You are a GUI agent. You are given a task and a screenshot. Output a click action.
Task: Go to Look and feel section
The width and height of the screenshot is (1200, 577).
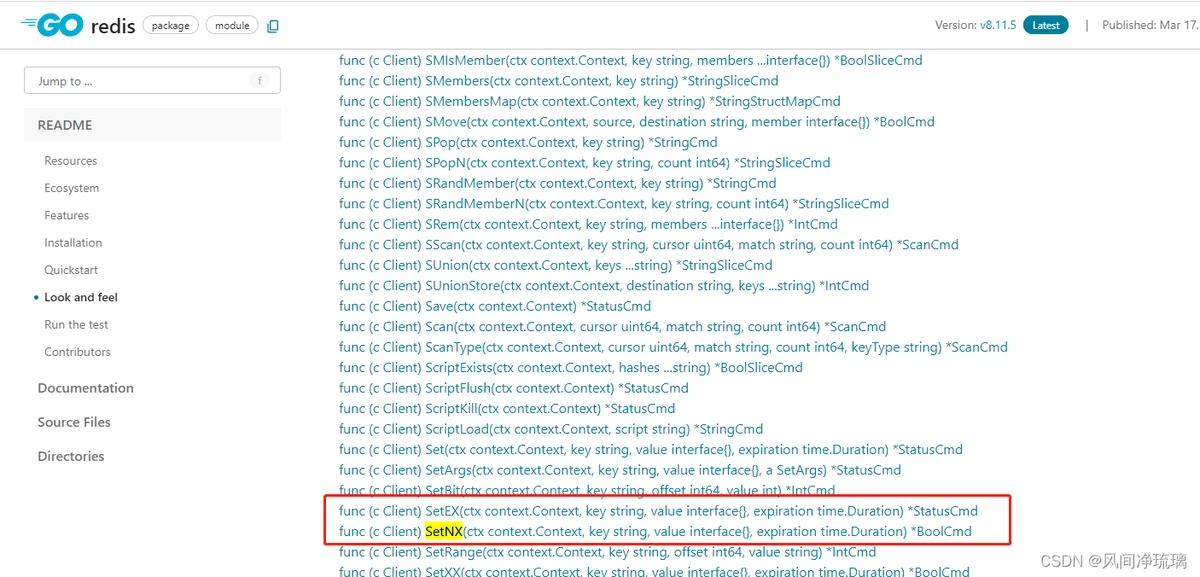pyautogui.click(x=81, y=297)
